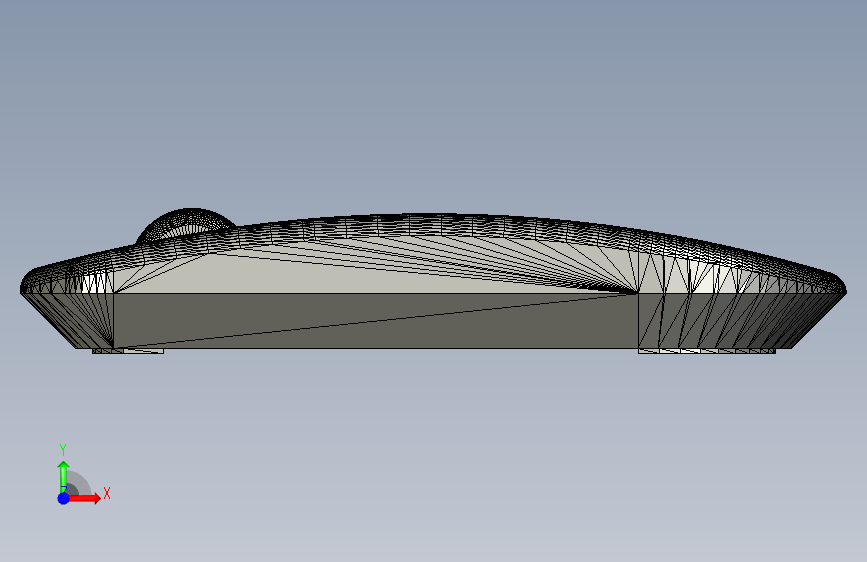This screenshot has height=562, width=867.
Task: Select the long rear pad under the model
Action: [x=707, y=351]
